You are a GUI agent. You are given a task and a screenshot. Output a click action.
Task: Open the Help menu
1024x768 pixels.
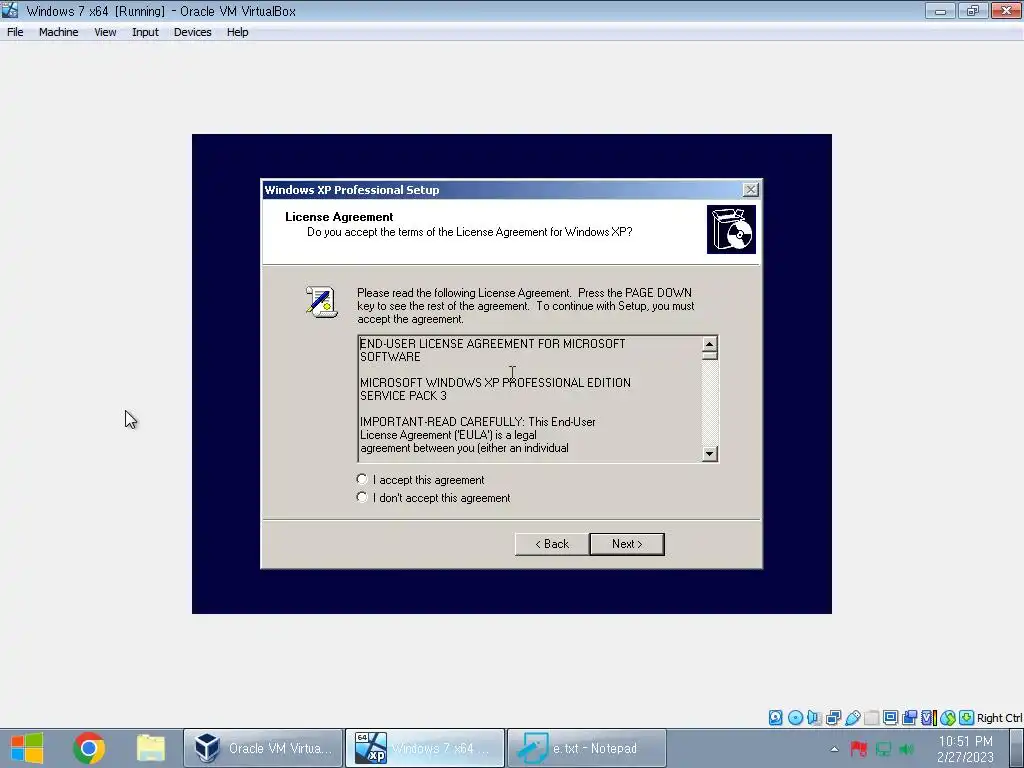point(237,32)
